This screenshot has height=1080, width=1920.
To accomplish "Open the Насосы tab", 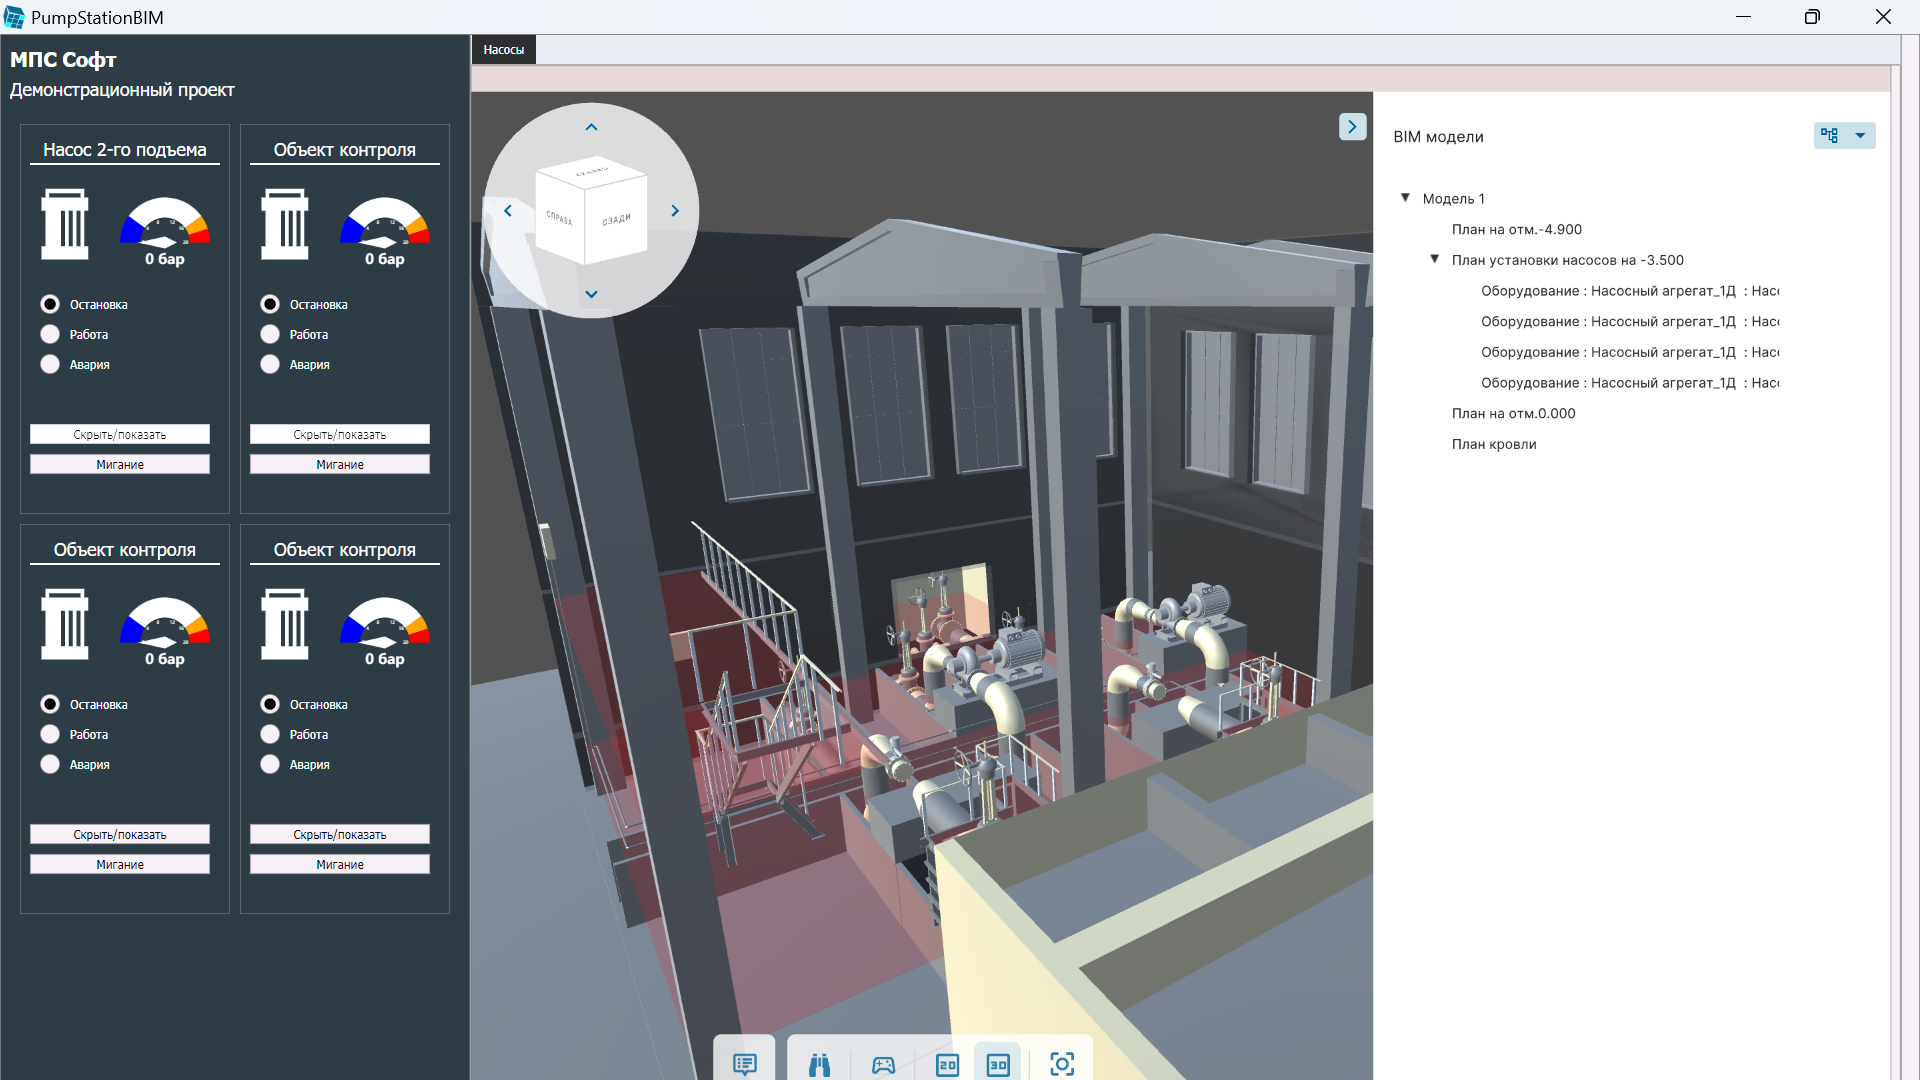I will (503, 50).
